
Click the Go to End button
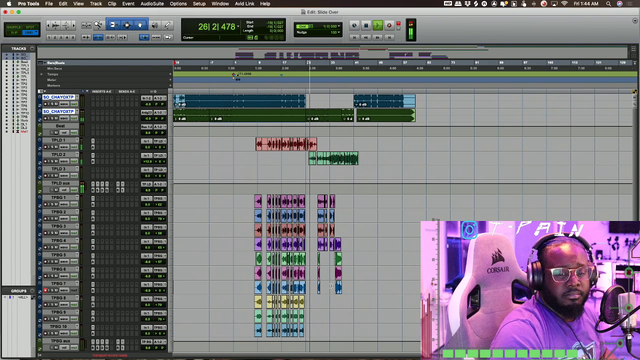pyautogui.click(x=389, y=37)
